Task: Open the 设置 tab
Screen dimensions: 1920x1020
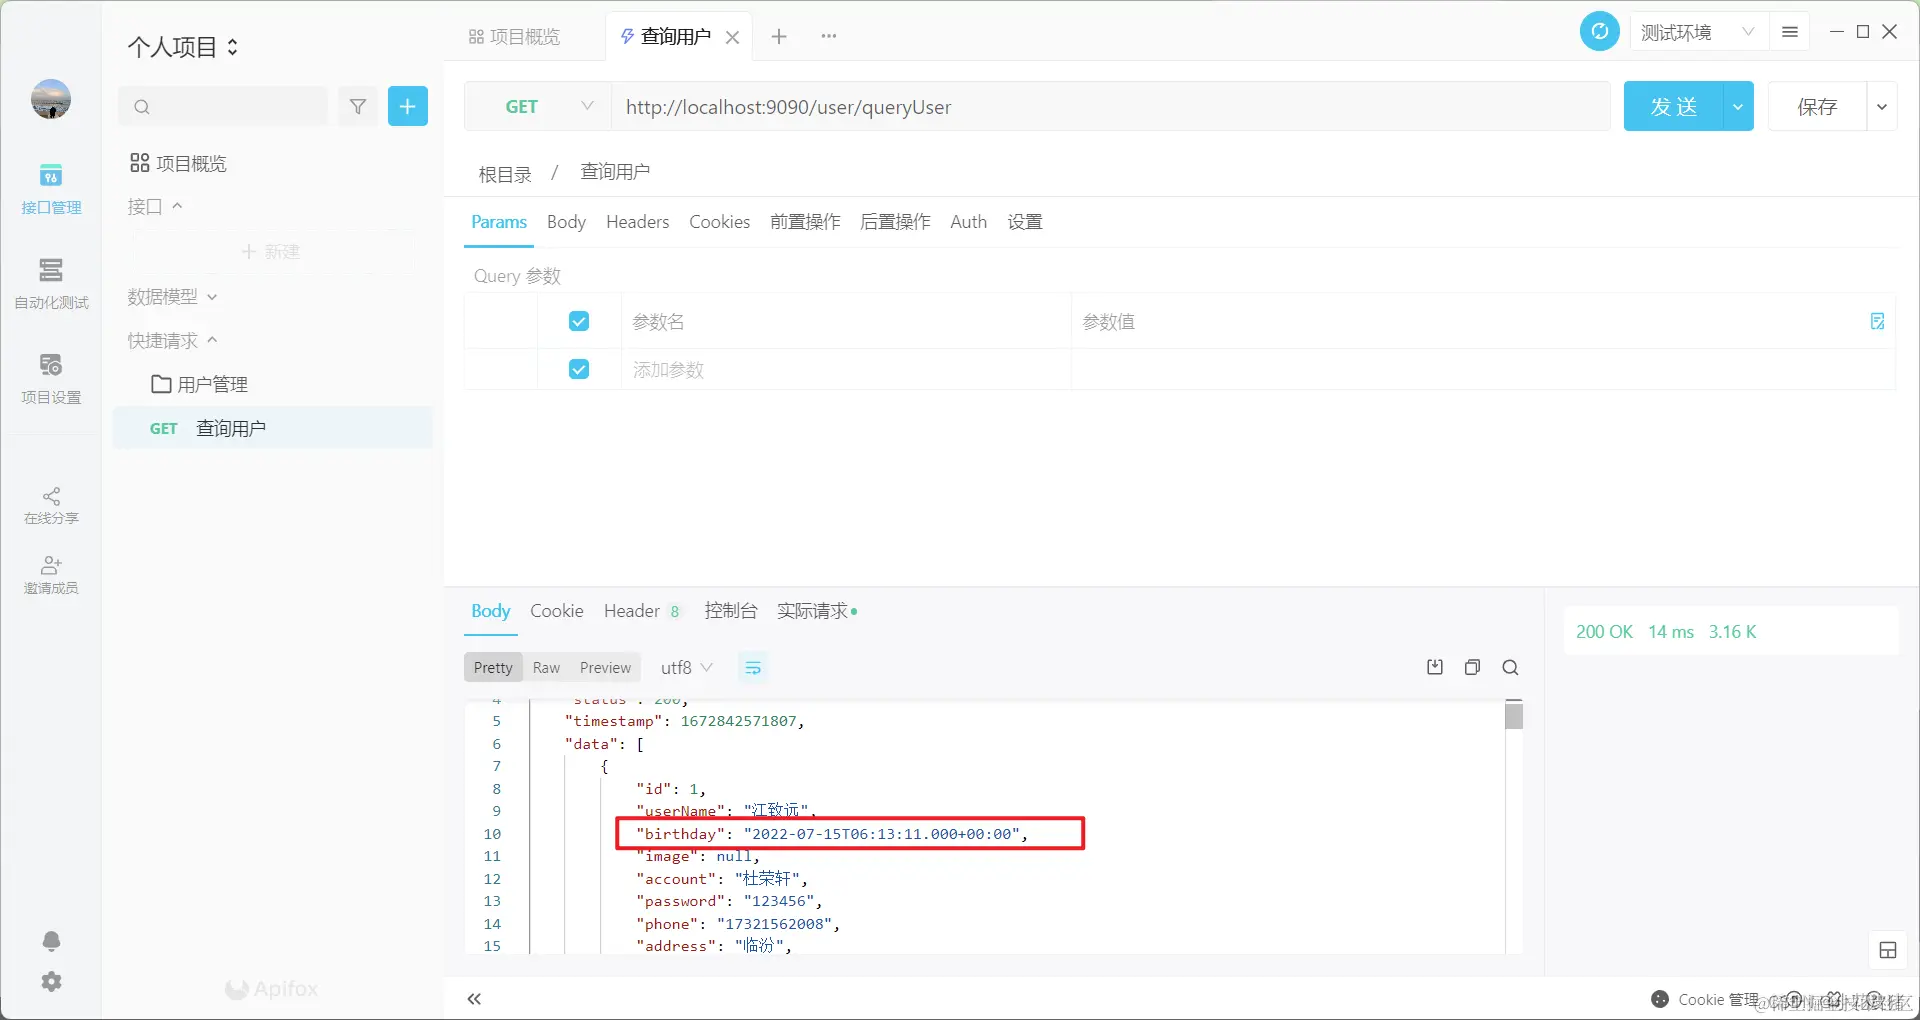Action: 1025,222
